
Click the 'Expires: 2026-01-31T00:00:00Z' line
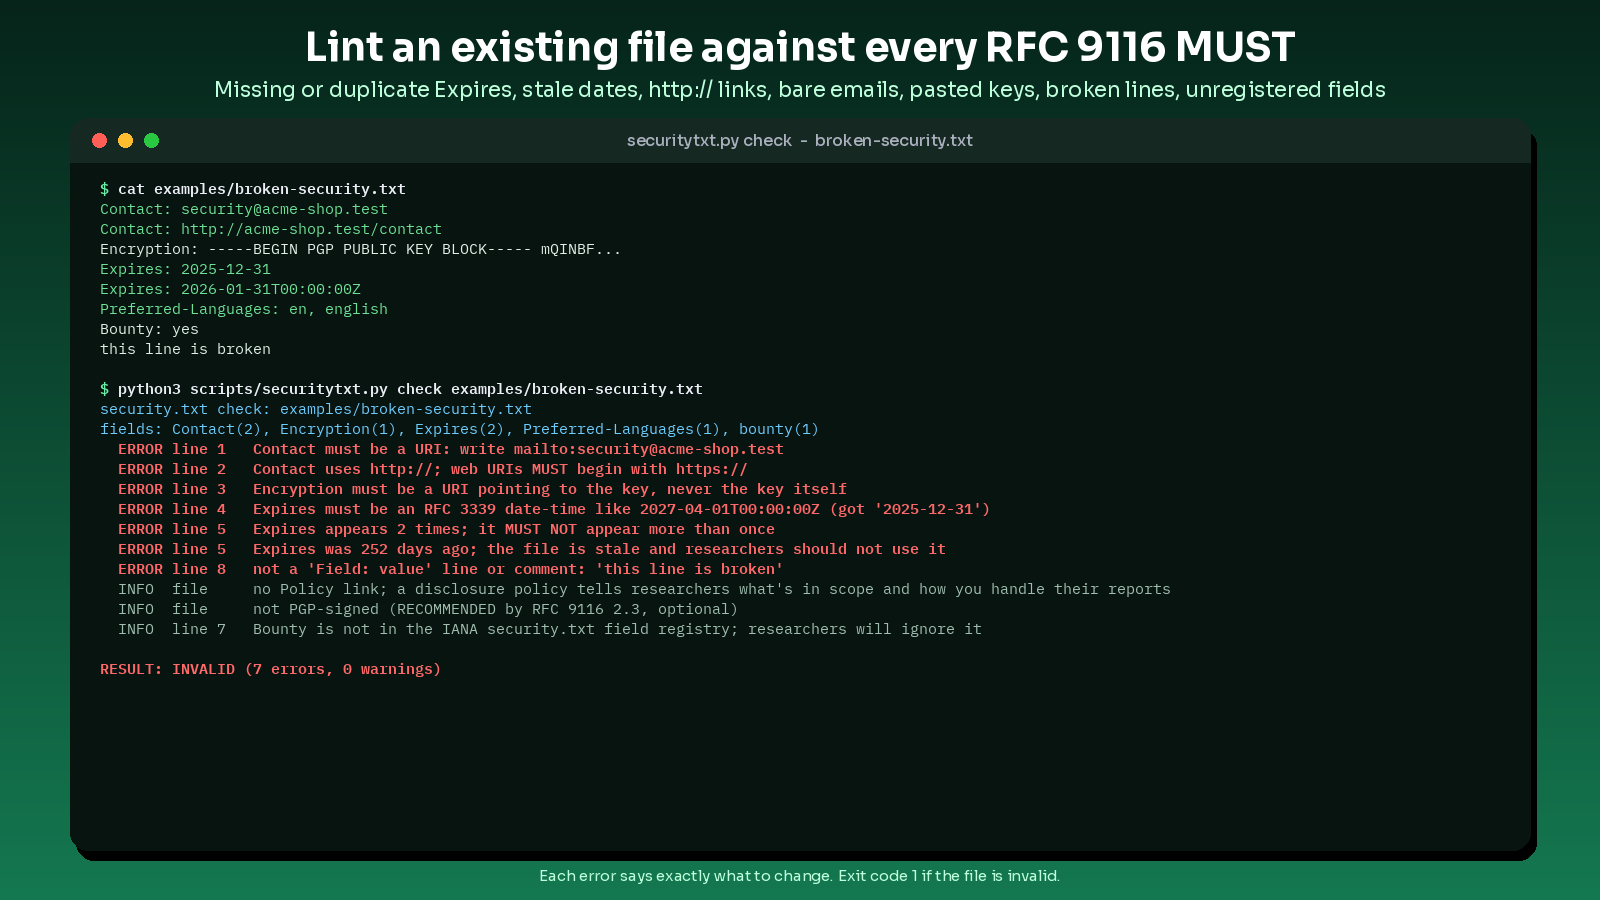[230, 289]
